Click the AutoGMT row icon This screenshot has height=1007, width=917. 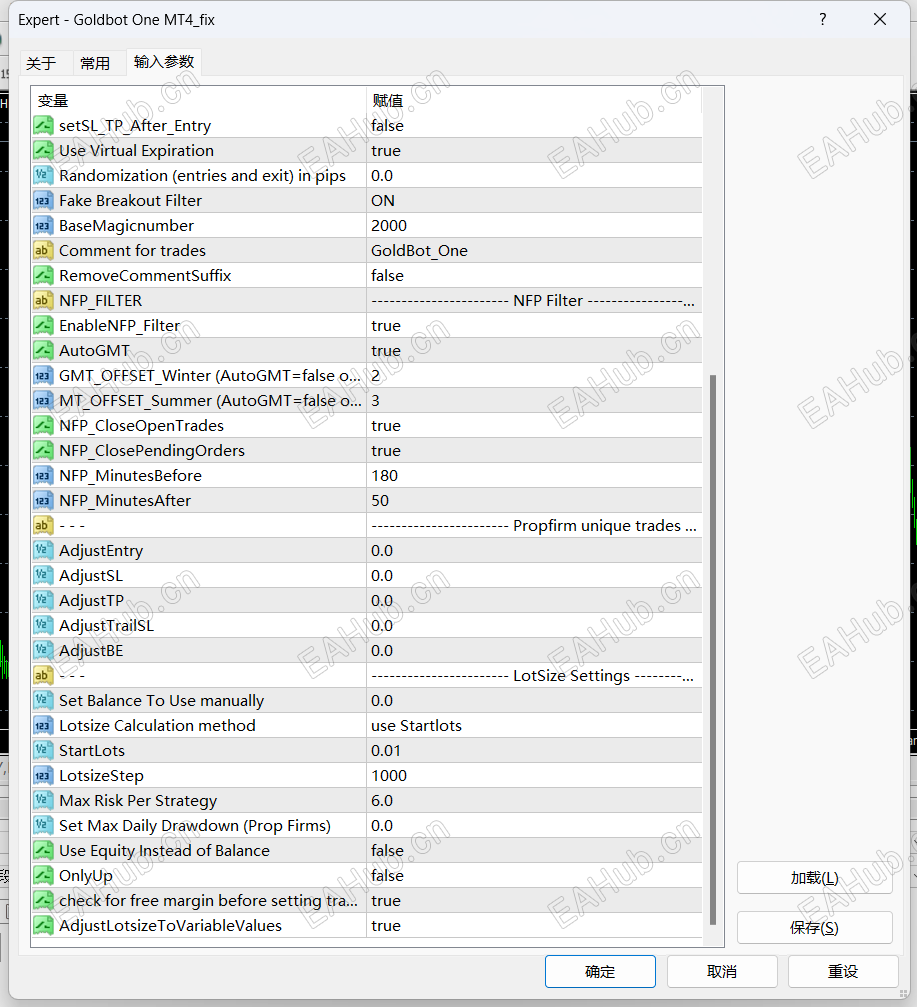(x=43, y=351)
